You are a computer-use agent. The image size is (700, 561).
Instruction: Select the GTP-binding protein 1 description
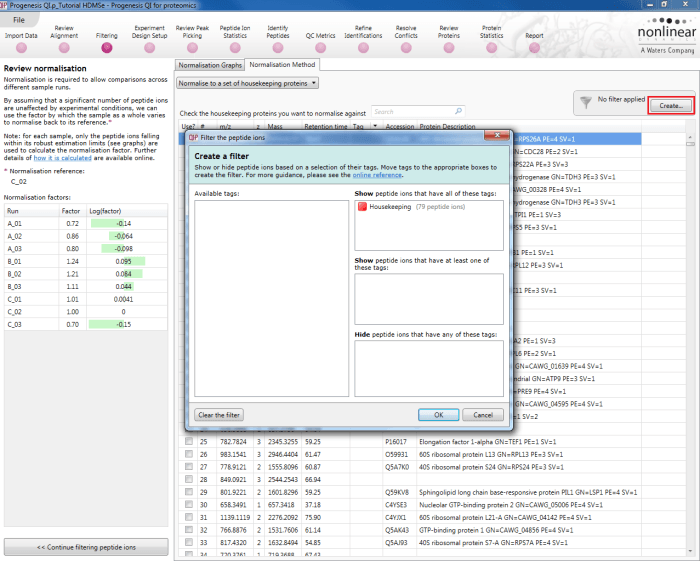click(496, 530)
